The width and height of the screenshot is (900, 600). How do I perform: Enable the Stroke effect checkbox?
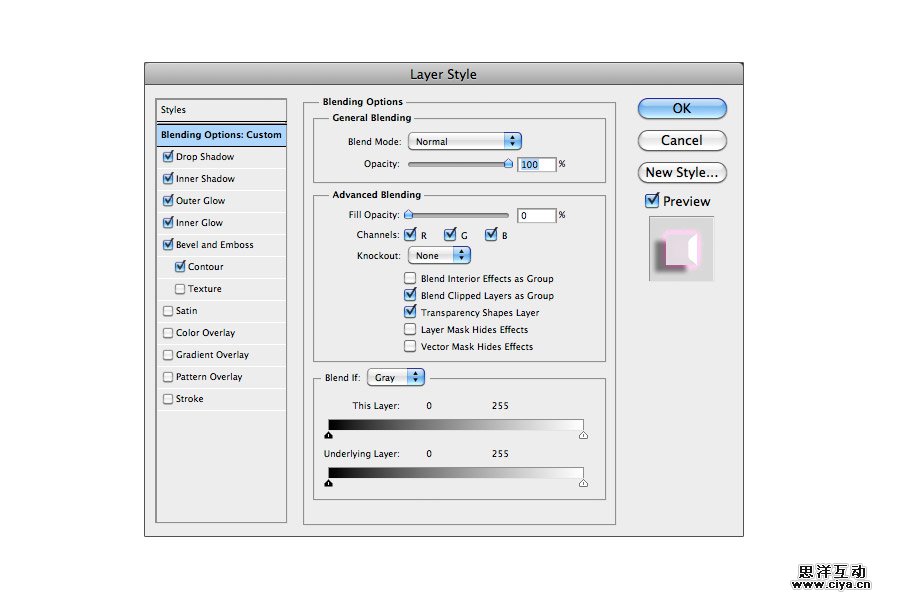168,399
